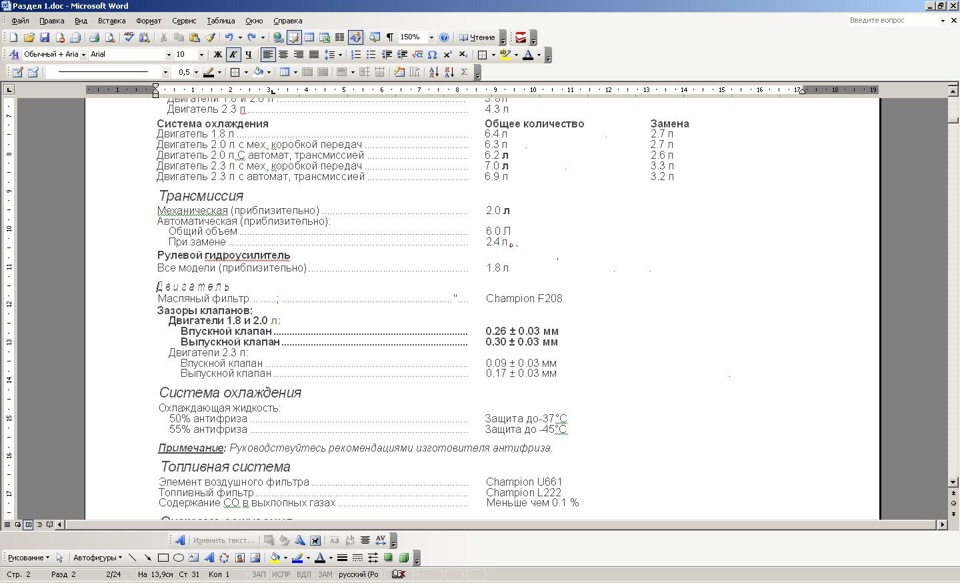Justify text alignment

pos(313,55)
